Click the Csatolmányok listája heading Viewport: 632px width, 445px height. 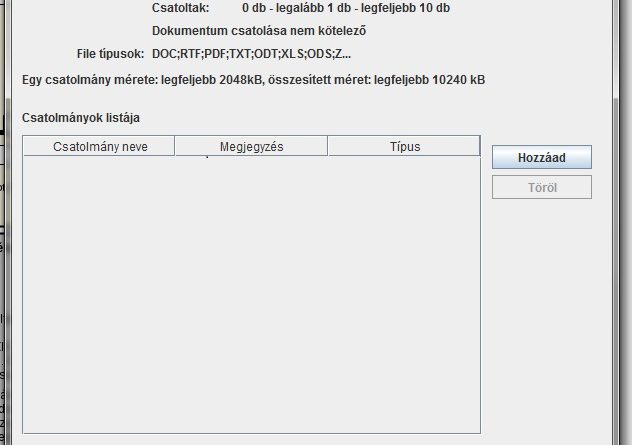click(x=81, y=118)
